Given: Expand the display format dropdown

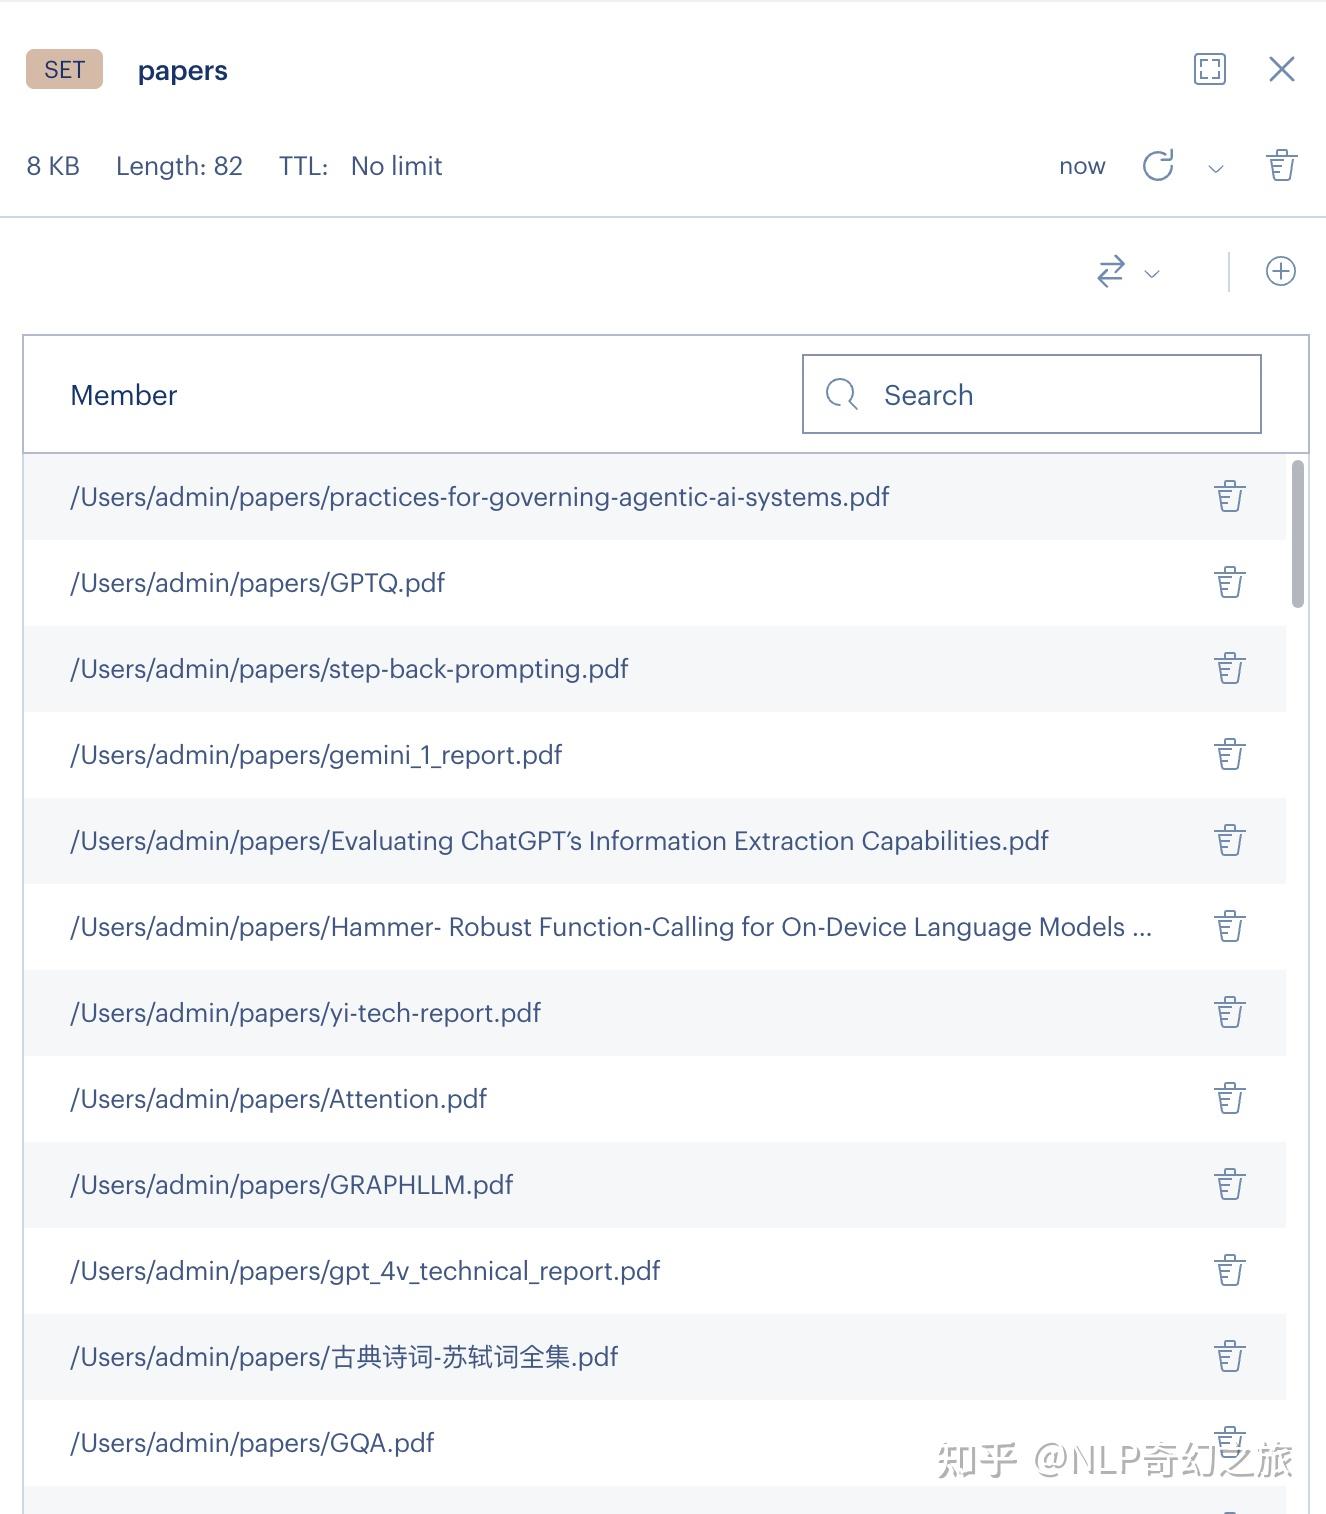Looking at the screenshot, I should click(x=1153, y=274).
